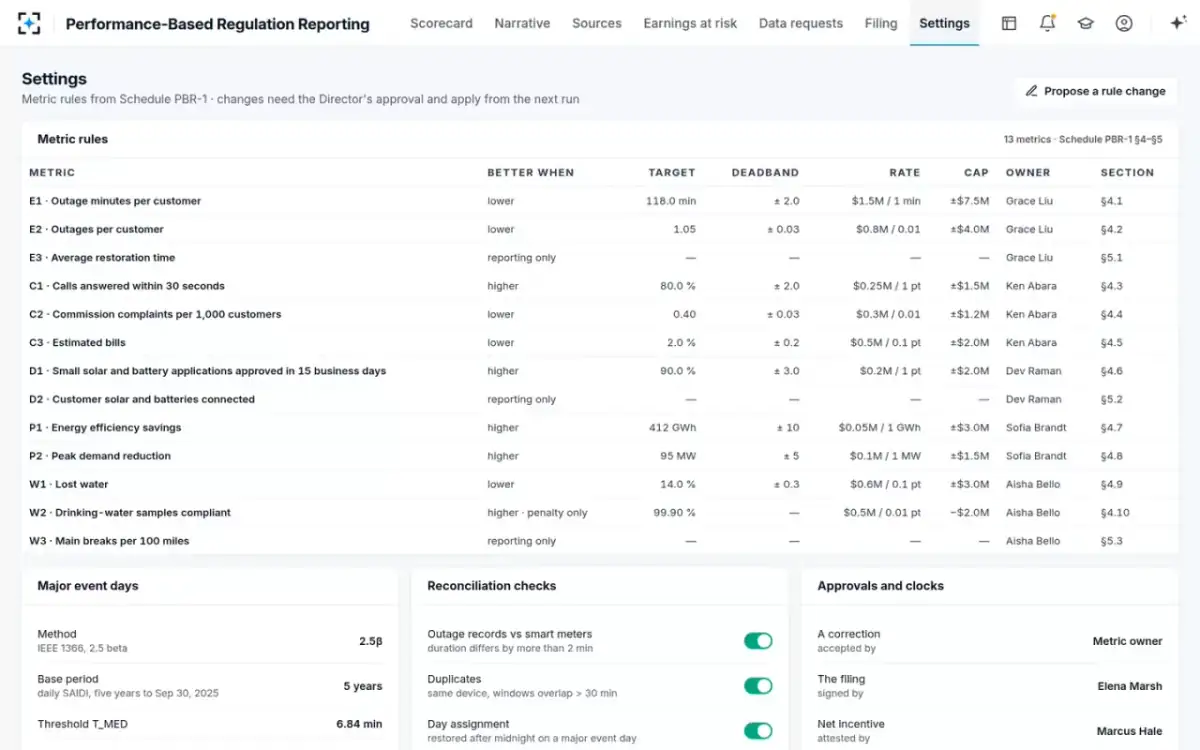View the Data requests tab
The width and height of the screenshot is (1200, 750).
tap(801, 23)
